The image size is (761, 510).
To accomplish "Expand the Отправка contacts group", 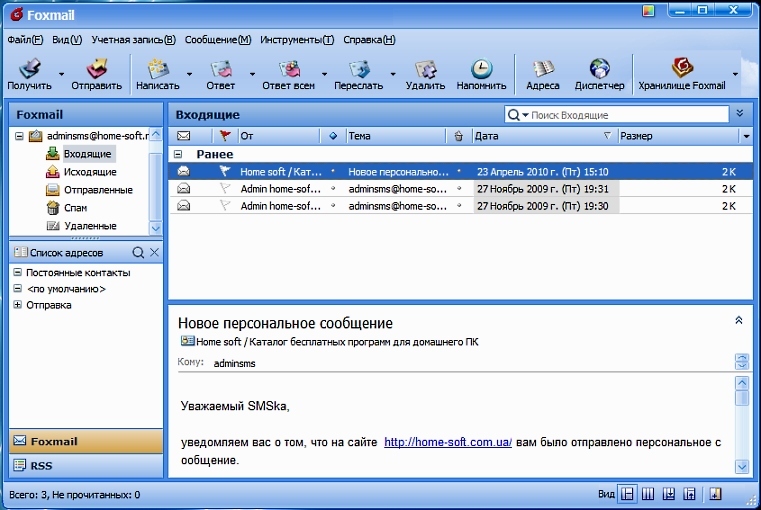I will pos(17,305).
